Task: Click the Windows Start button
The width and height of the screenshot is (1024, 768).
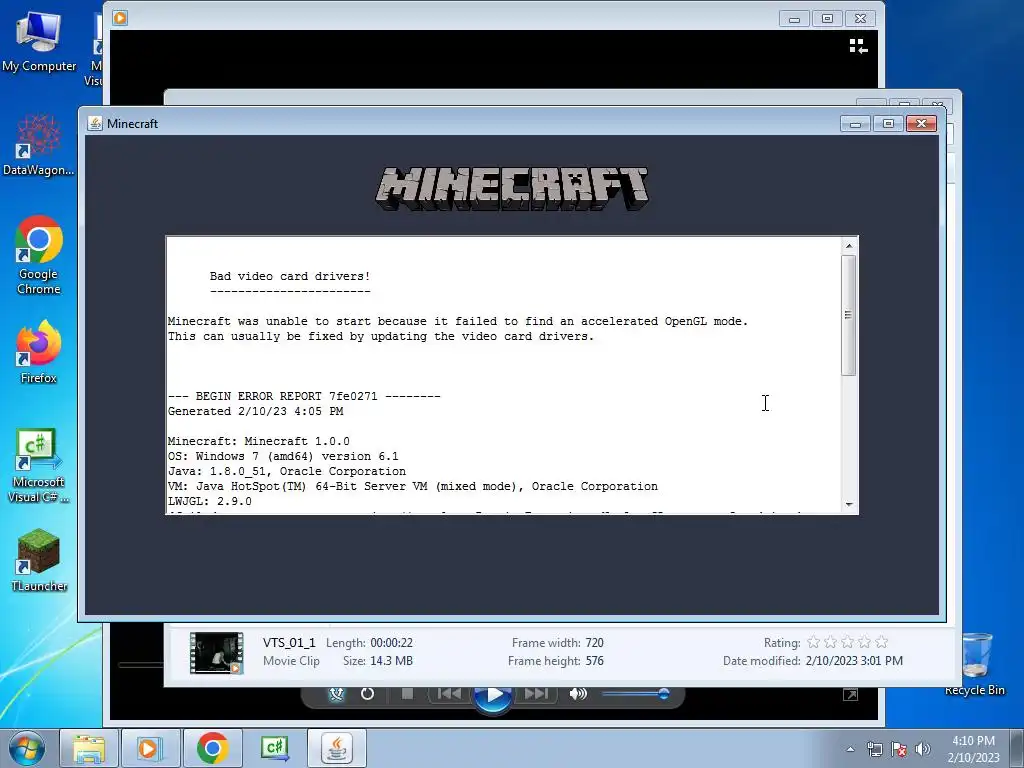Action: click(27, 748)
